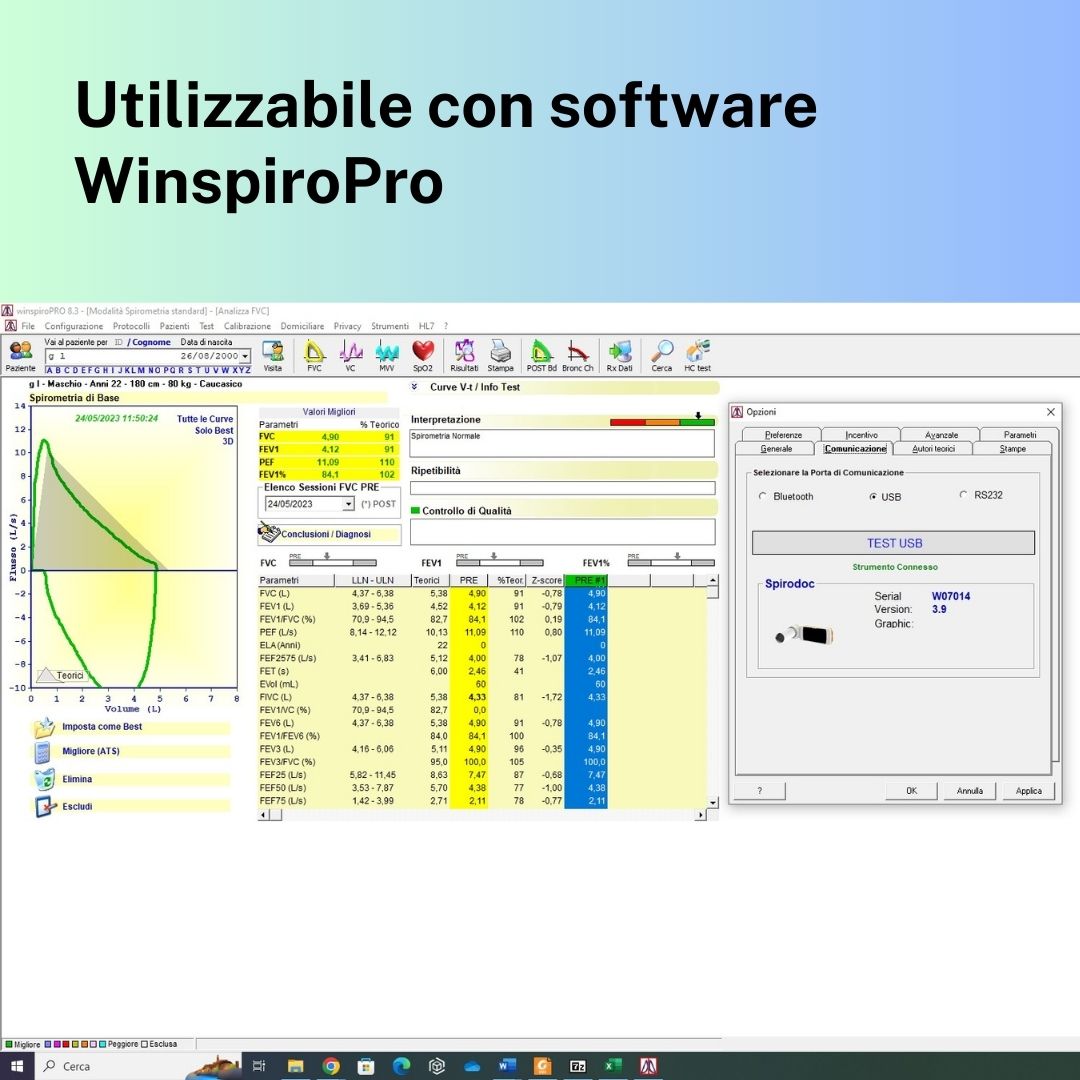
Task: Open the Strumenti menu
Action: [x=390, y=326]
